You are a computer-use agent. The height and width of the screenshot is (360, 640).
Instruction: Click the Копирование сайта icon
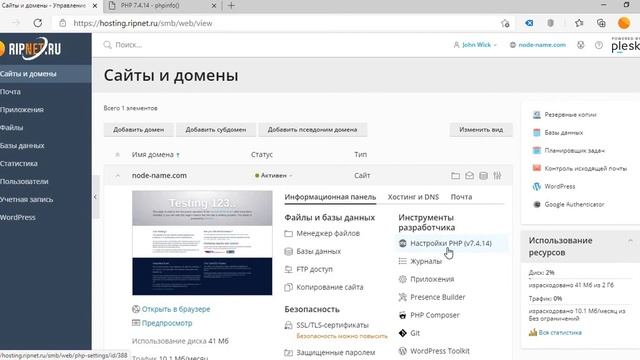point(289,287)
